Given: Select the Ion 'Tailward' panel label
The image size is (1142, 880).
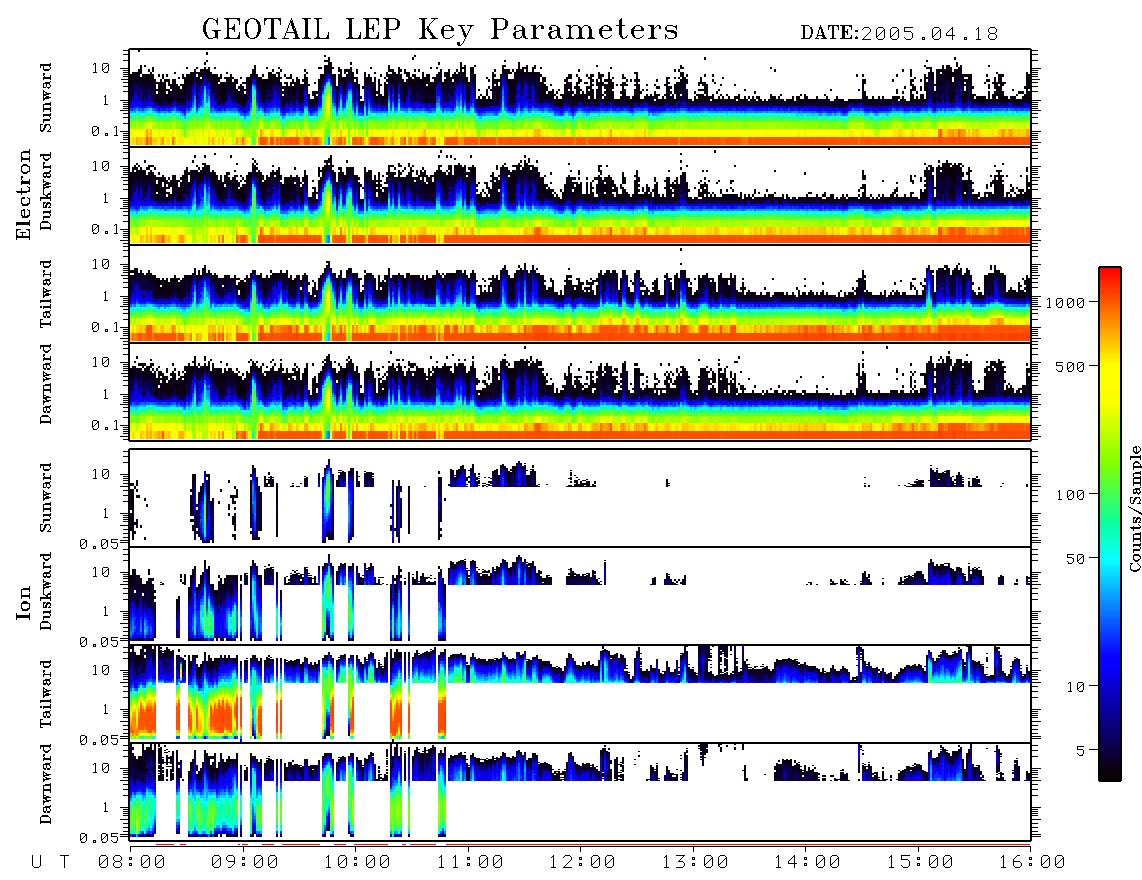Looking at the screenshot, I should (x=46, y=694).
